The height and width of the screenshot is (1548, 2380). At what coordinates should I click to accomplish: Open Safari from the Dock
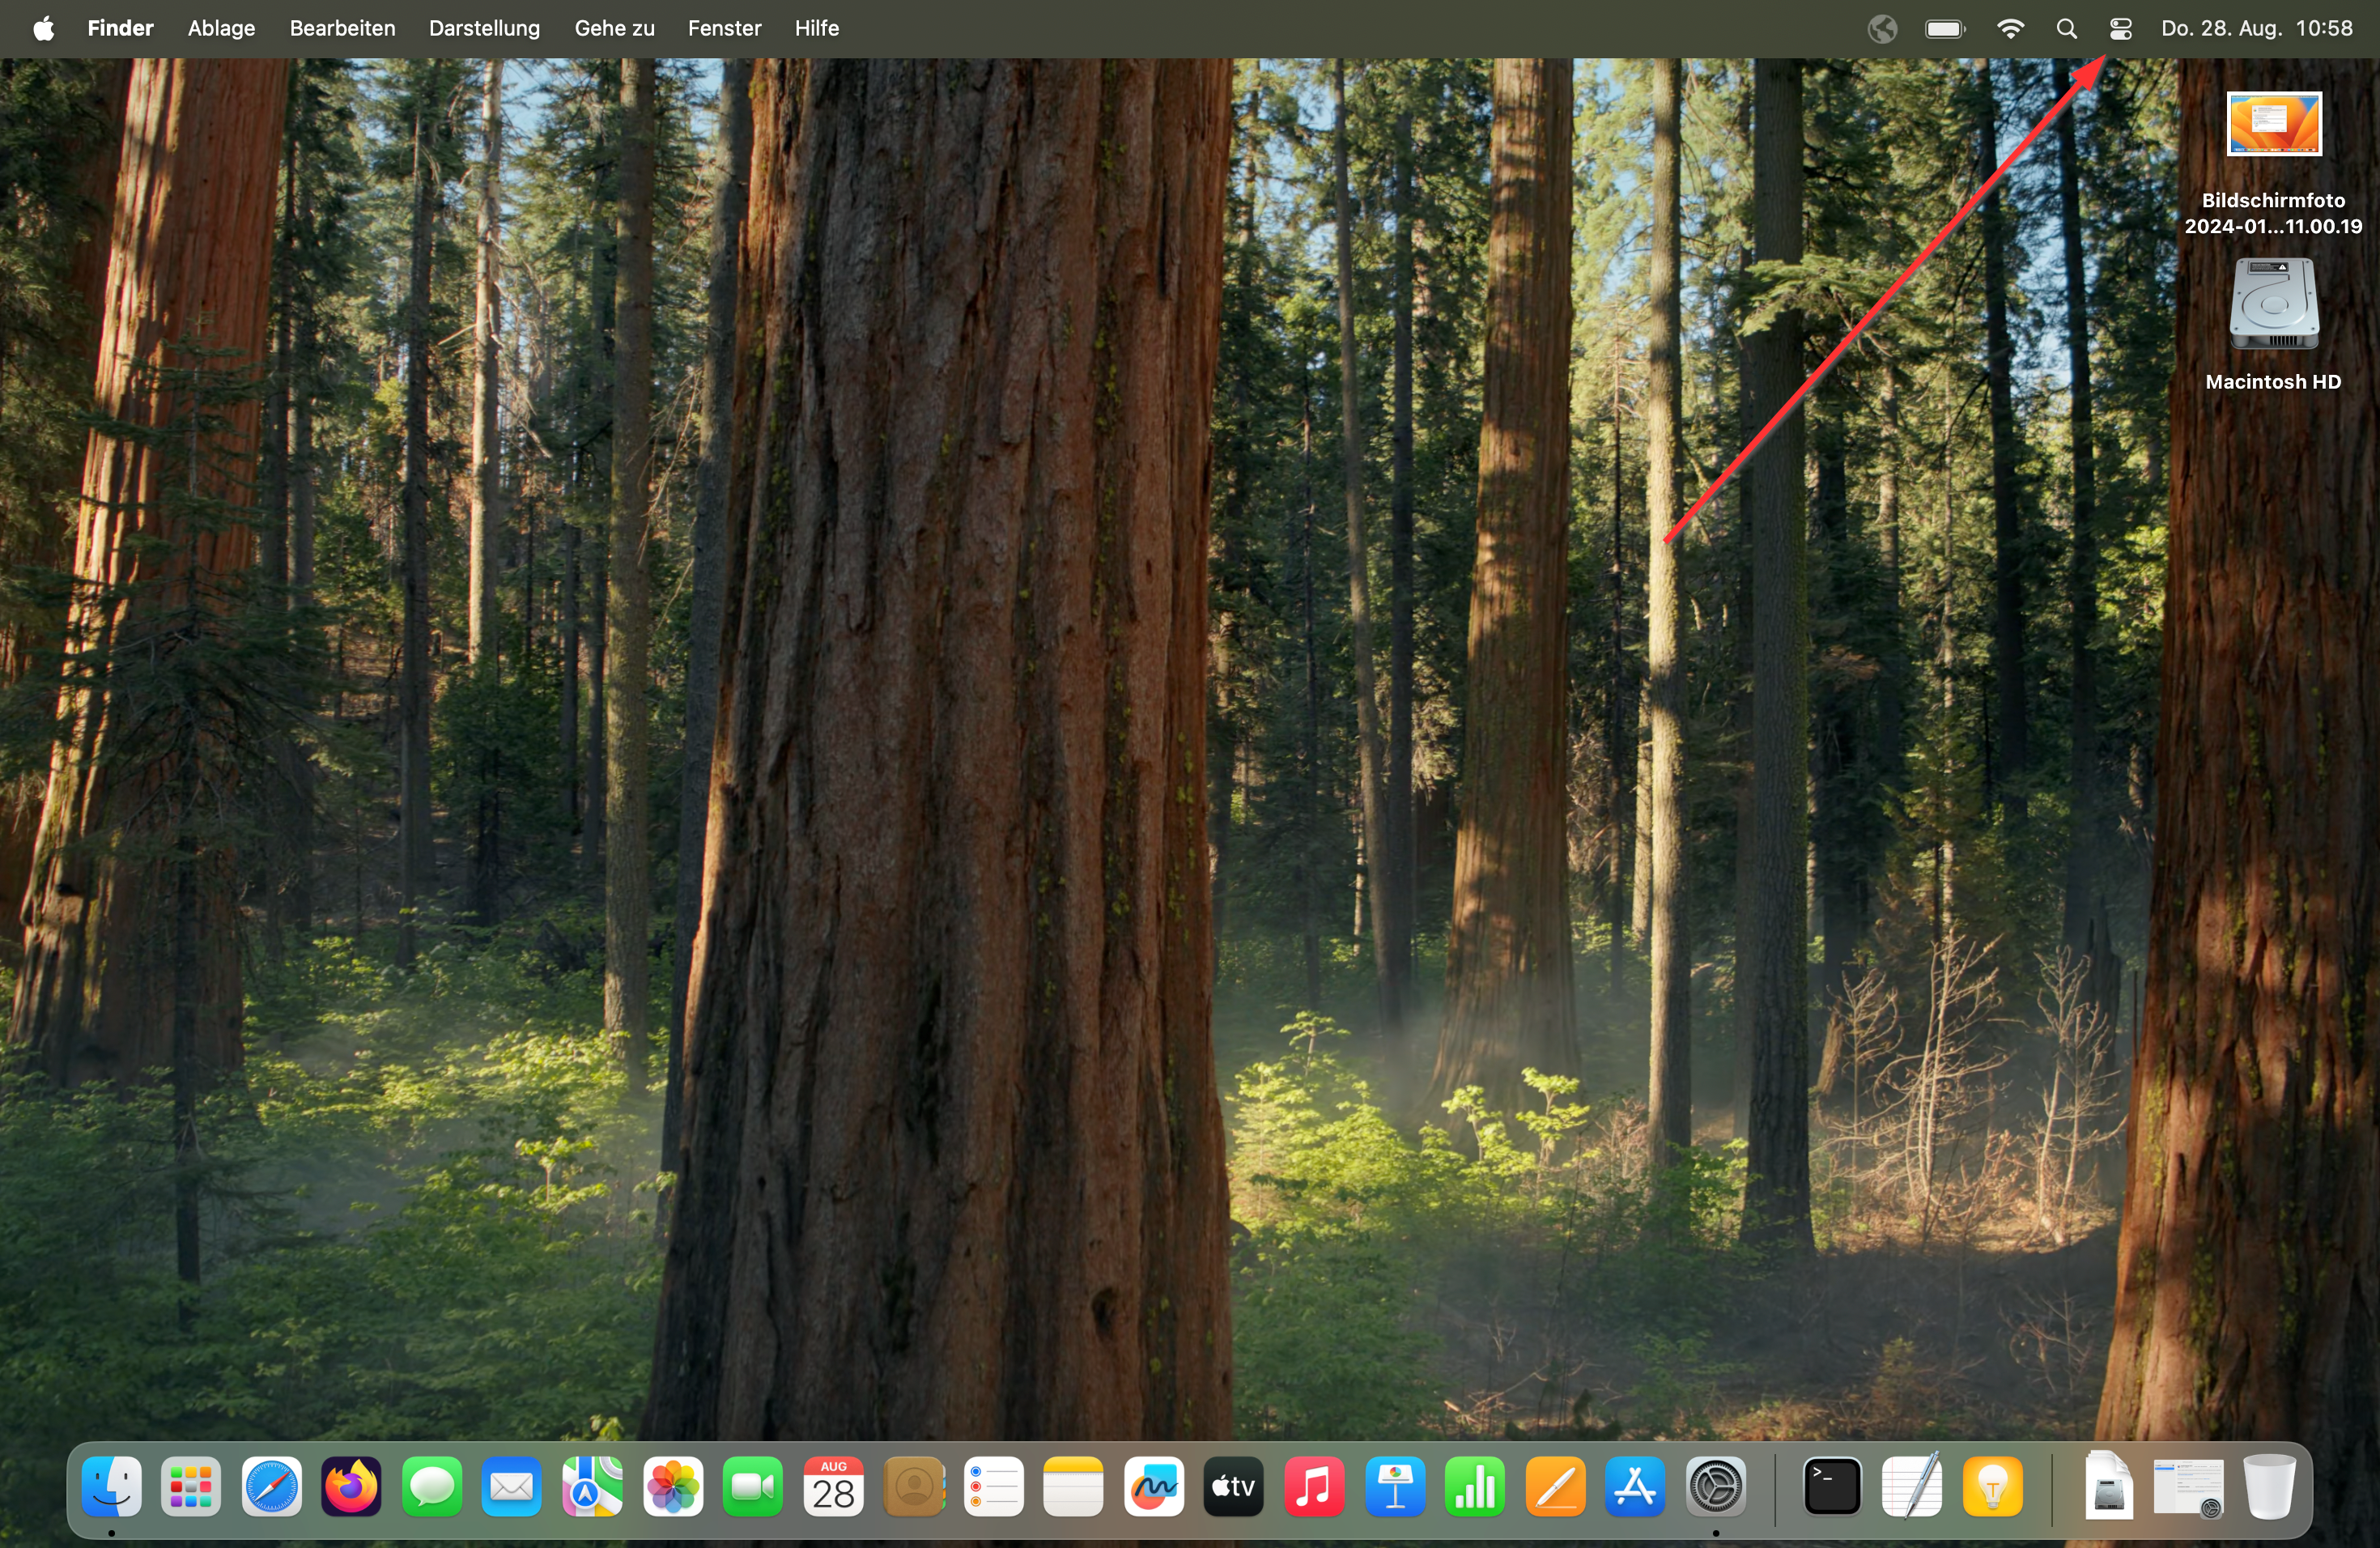(x=270, y=1488)
